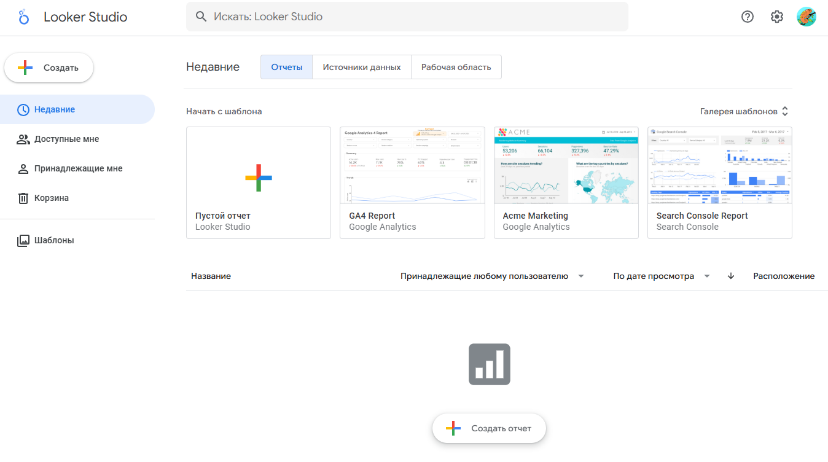The height and width of the screenshot is (462, 828).
Task: Expand the Галерея шаблонов toggle
Action: point(745,111)
